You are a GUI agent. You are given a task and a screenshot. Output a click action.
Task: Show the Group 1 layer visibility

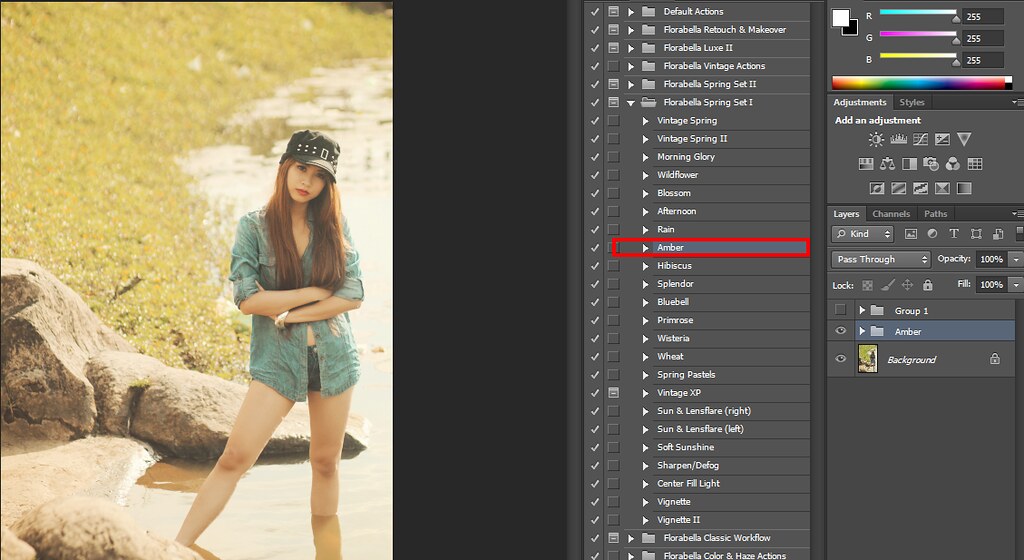click(840, 310)
